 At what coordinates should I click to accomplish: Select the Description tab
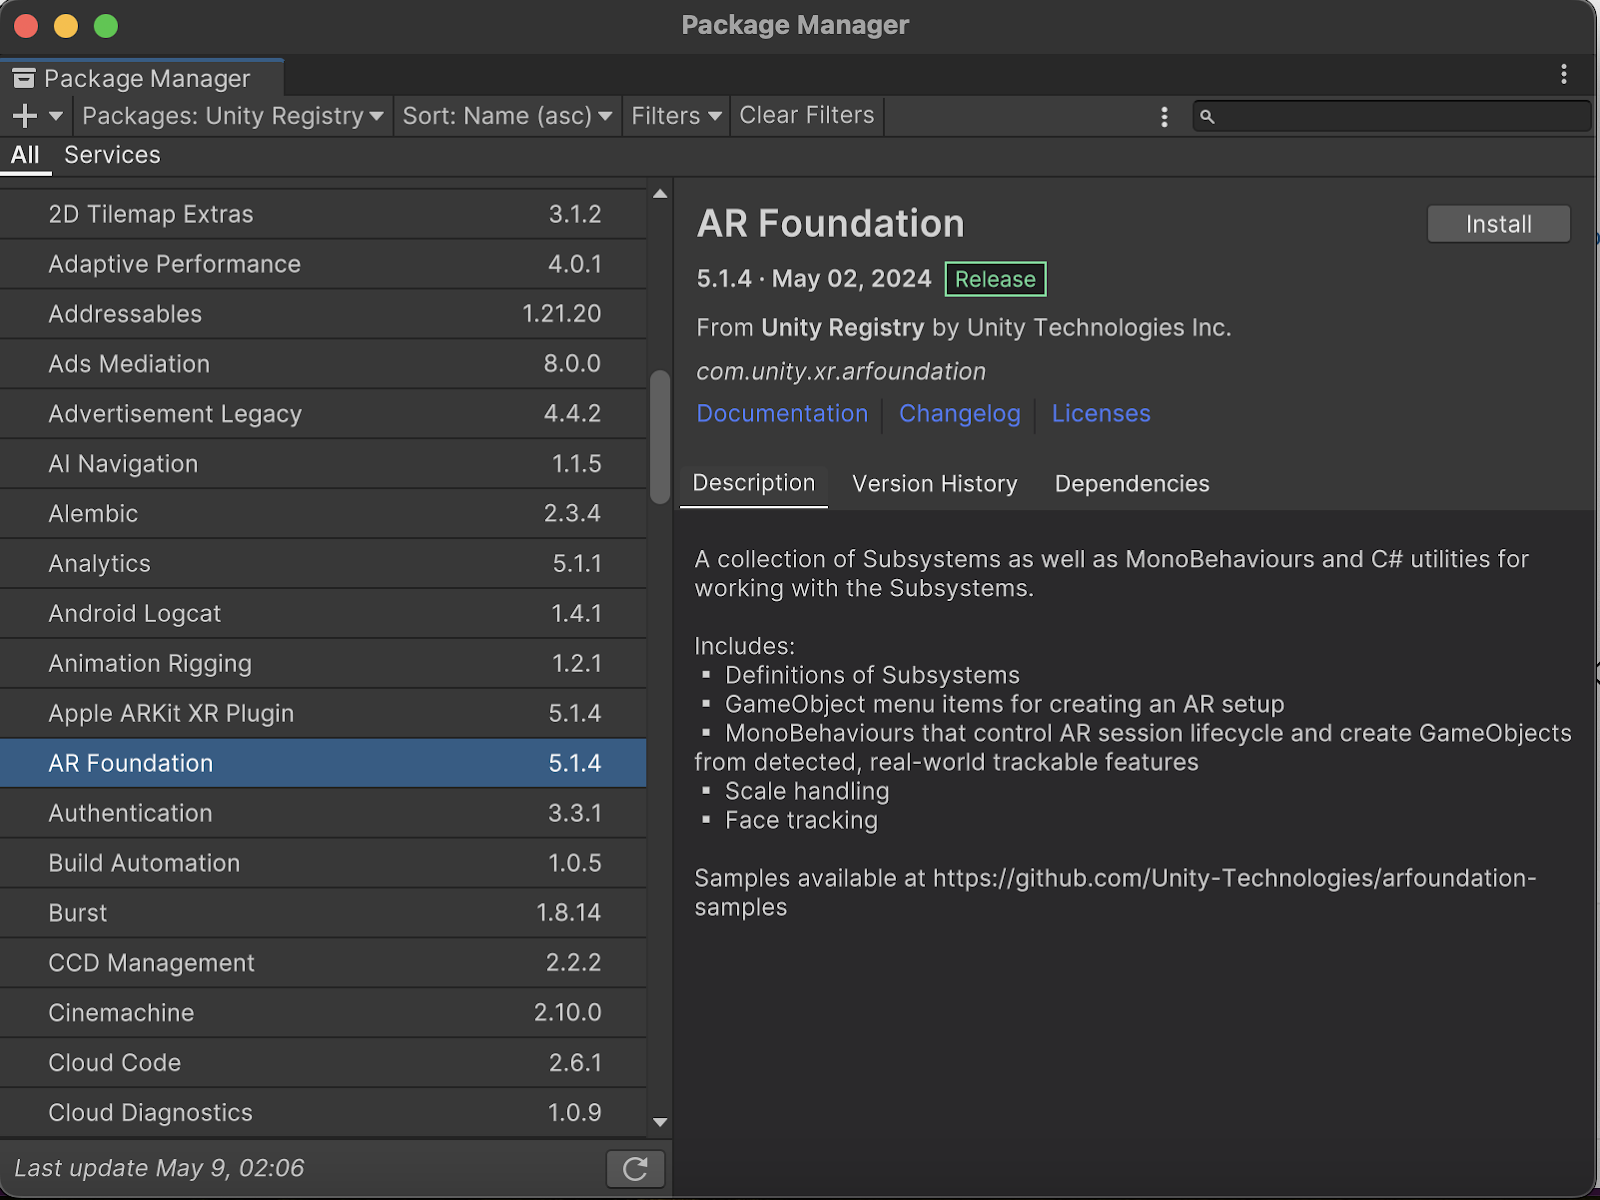[753, 484]
